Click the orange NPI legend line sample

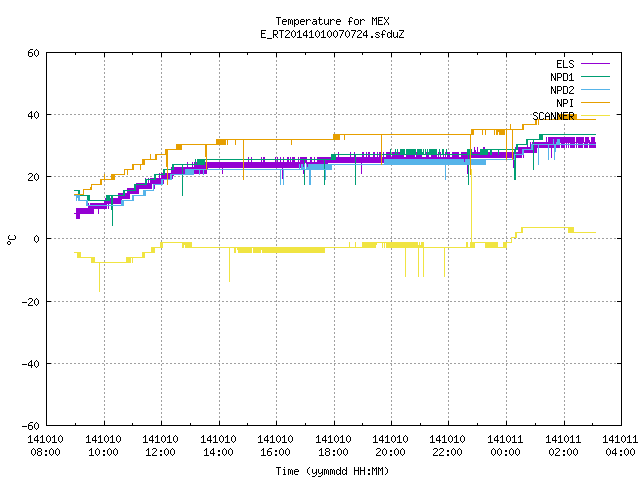(596, 102)
